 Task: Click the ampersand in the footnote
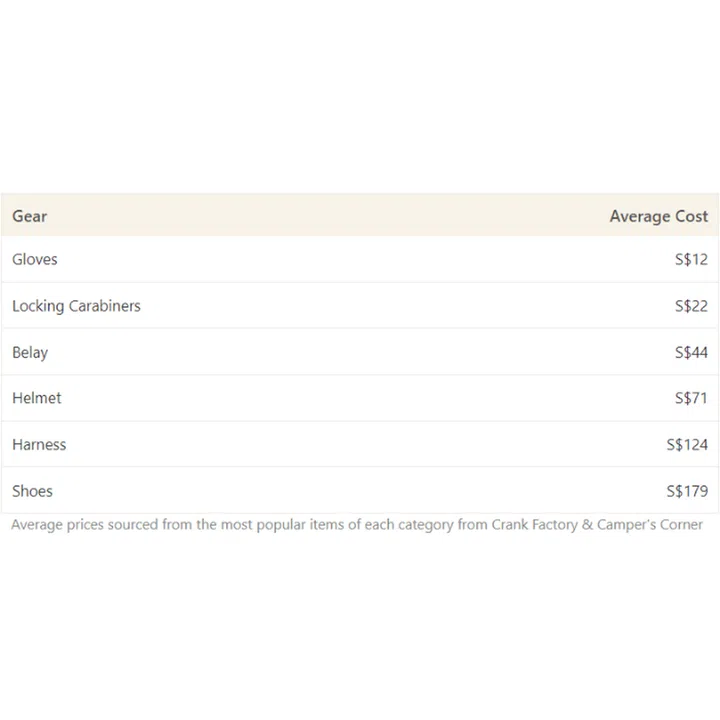[586, 524]
